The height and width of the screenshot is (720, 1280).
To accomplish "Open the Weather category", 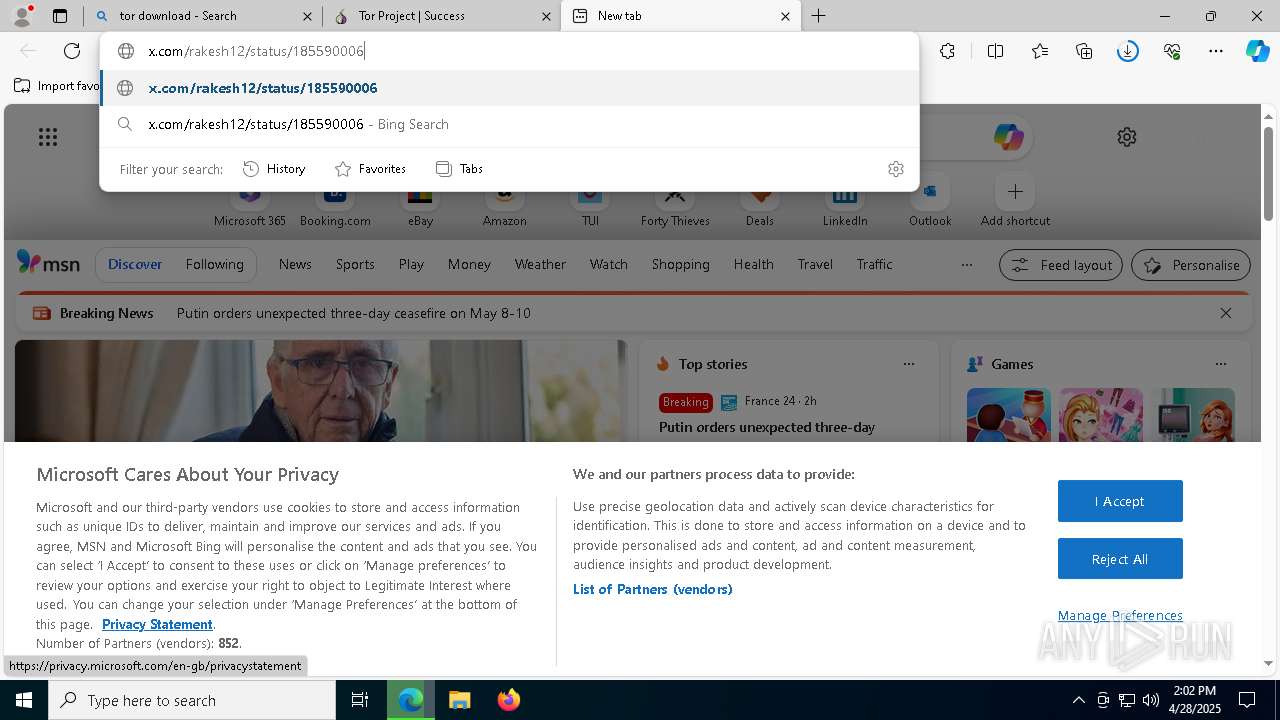I will (540, 264).
